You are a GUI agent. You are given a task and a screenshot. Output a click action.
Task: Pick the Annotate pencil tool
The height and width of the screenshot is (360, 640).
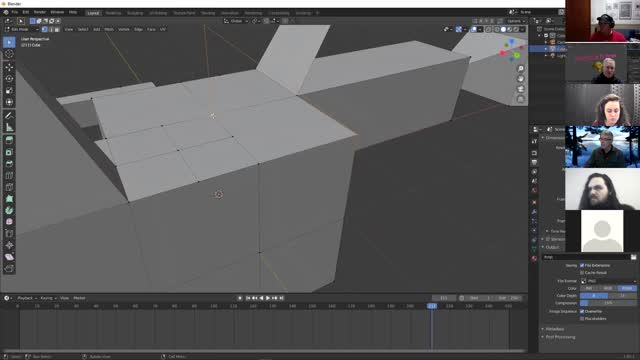click(9, 116)
